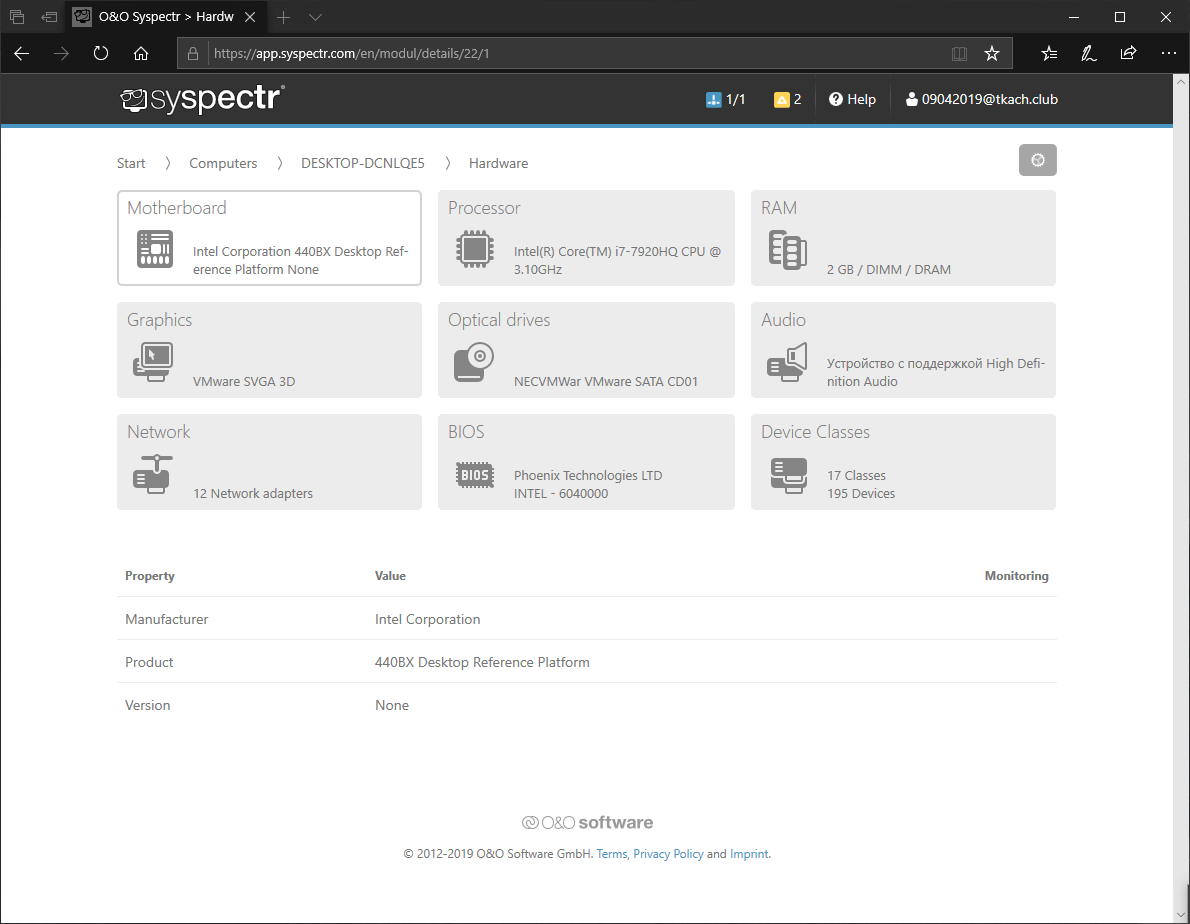Refresh the page
1190x924 pixels.
(x=101, y=53)
